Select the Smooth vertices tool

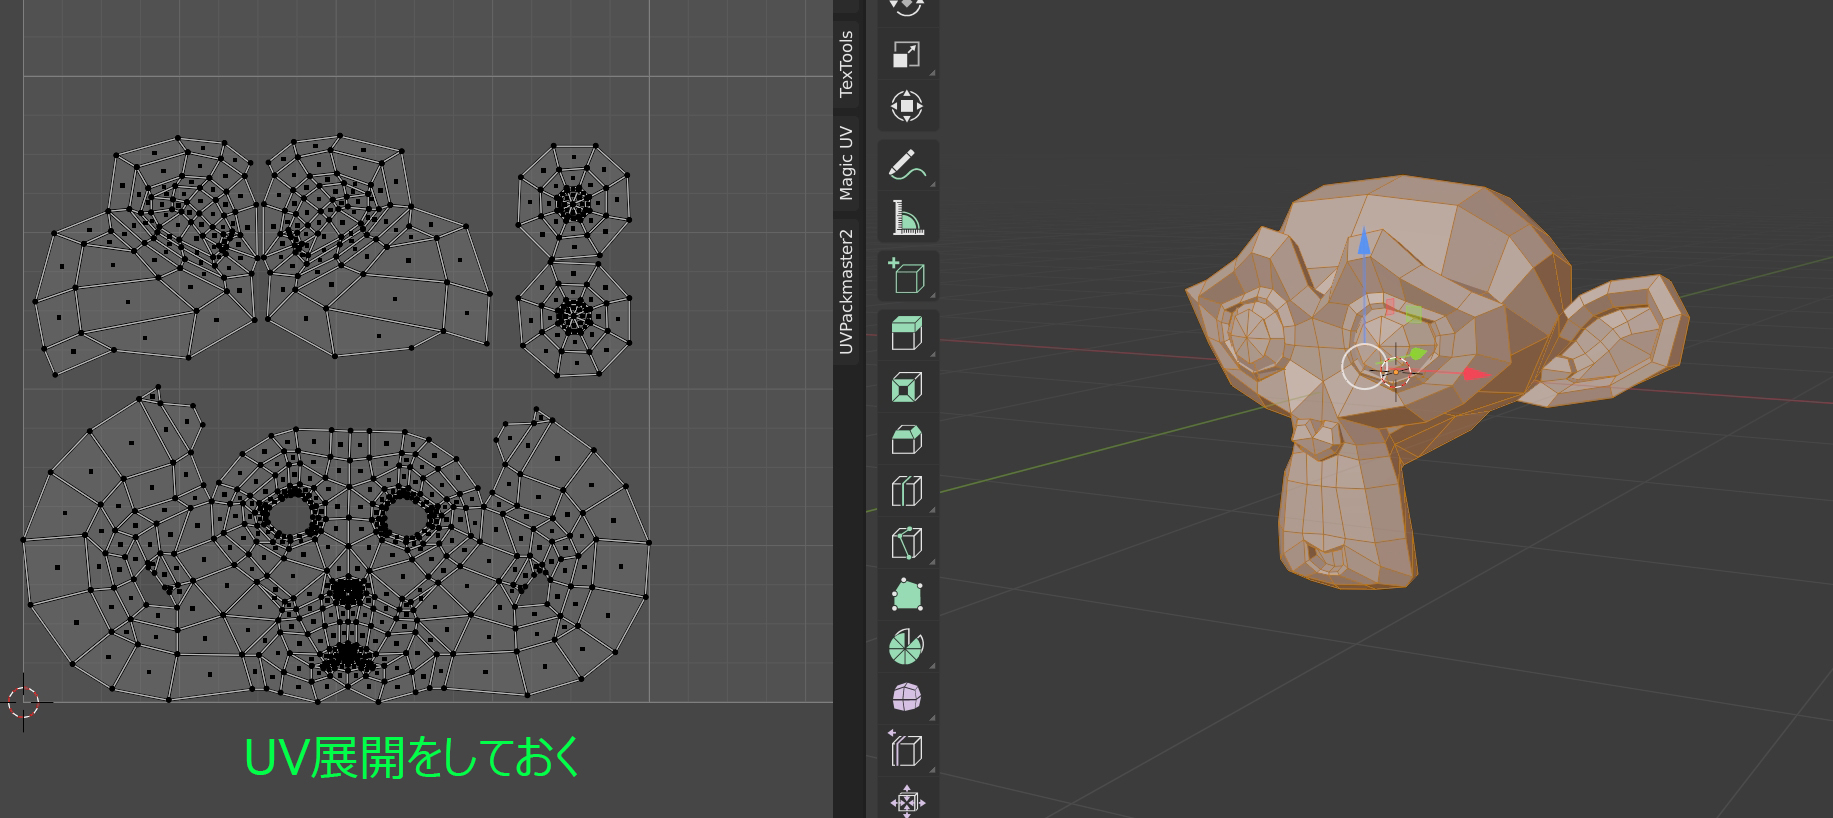pyautogui.click(x=907, y=697)
